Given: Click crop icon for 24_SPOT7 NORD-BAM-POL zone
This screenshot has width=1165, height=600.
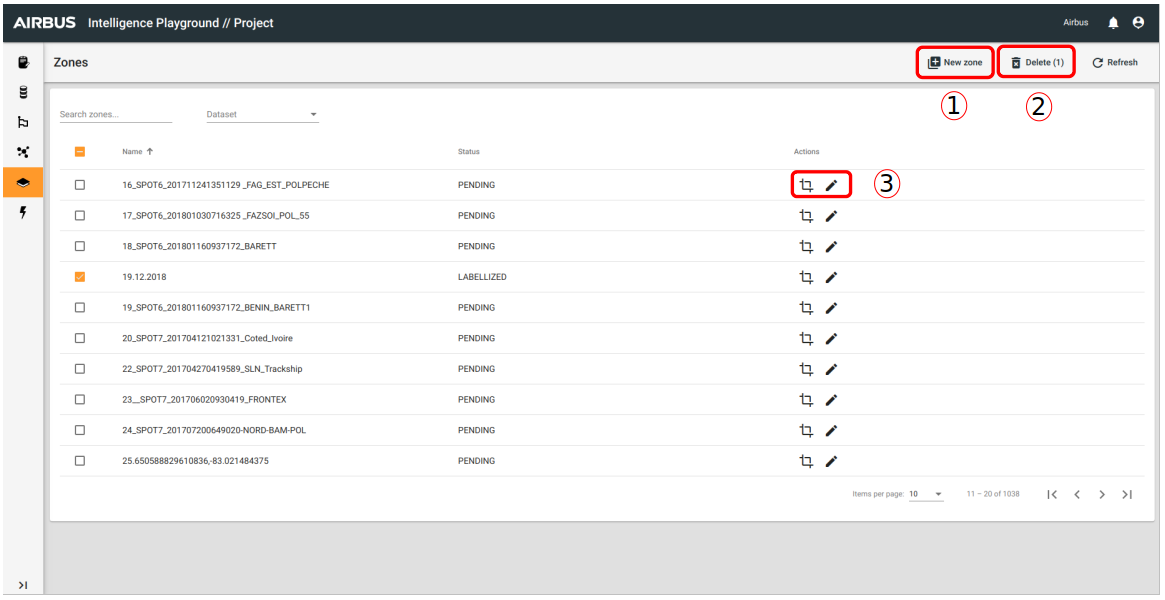Looking at the screenshot, I should [x=806, y=430].
